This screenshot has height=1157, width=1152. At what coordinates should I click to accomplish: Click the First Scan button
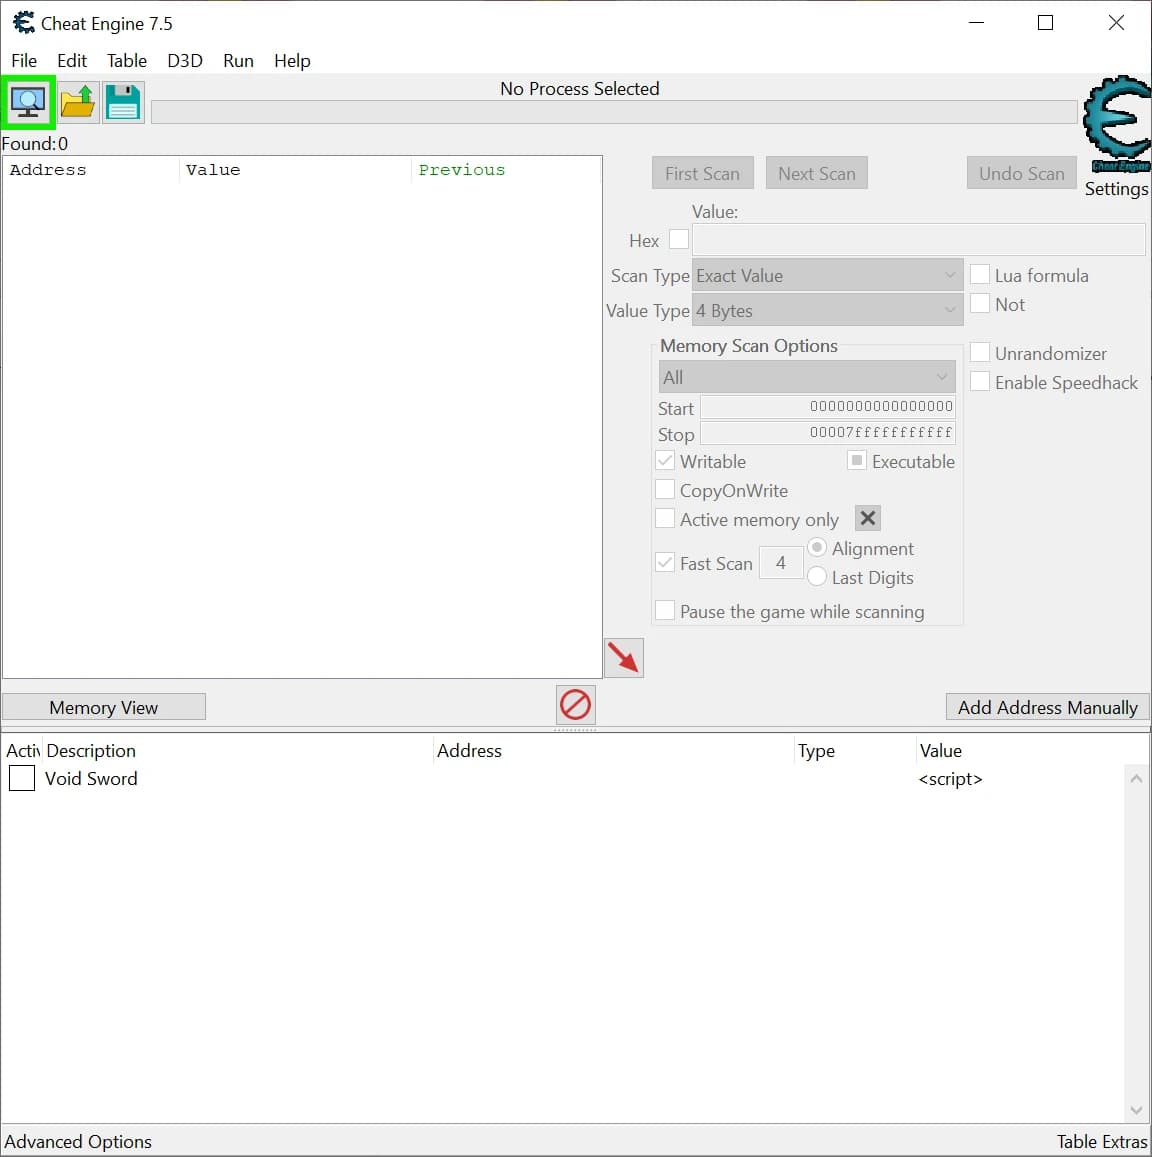tap(703, 173)
